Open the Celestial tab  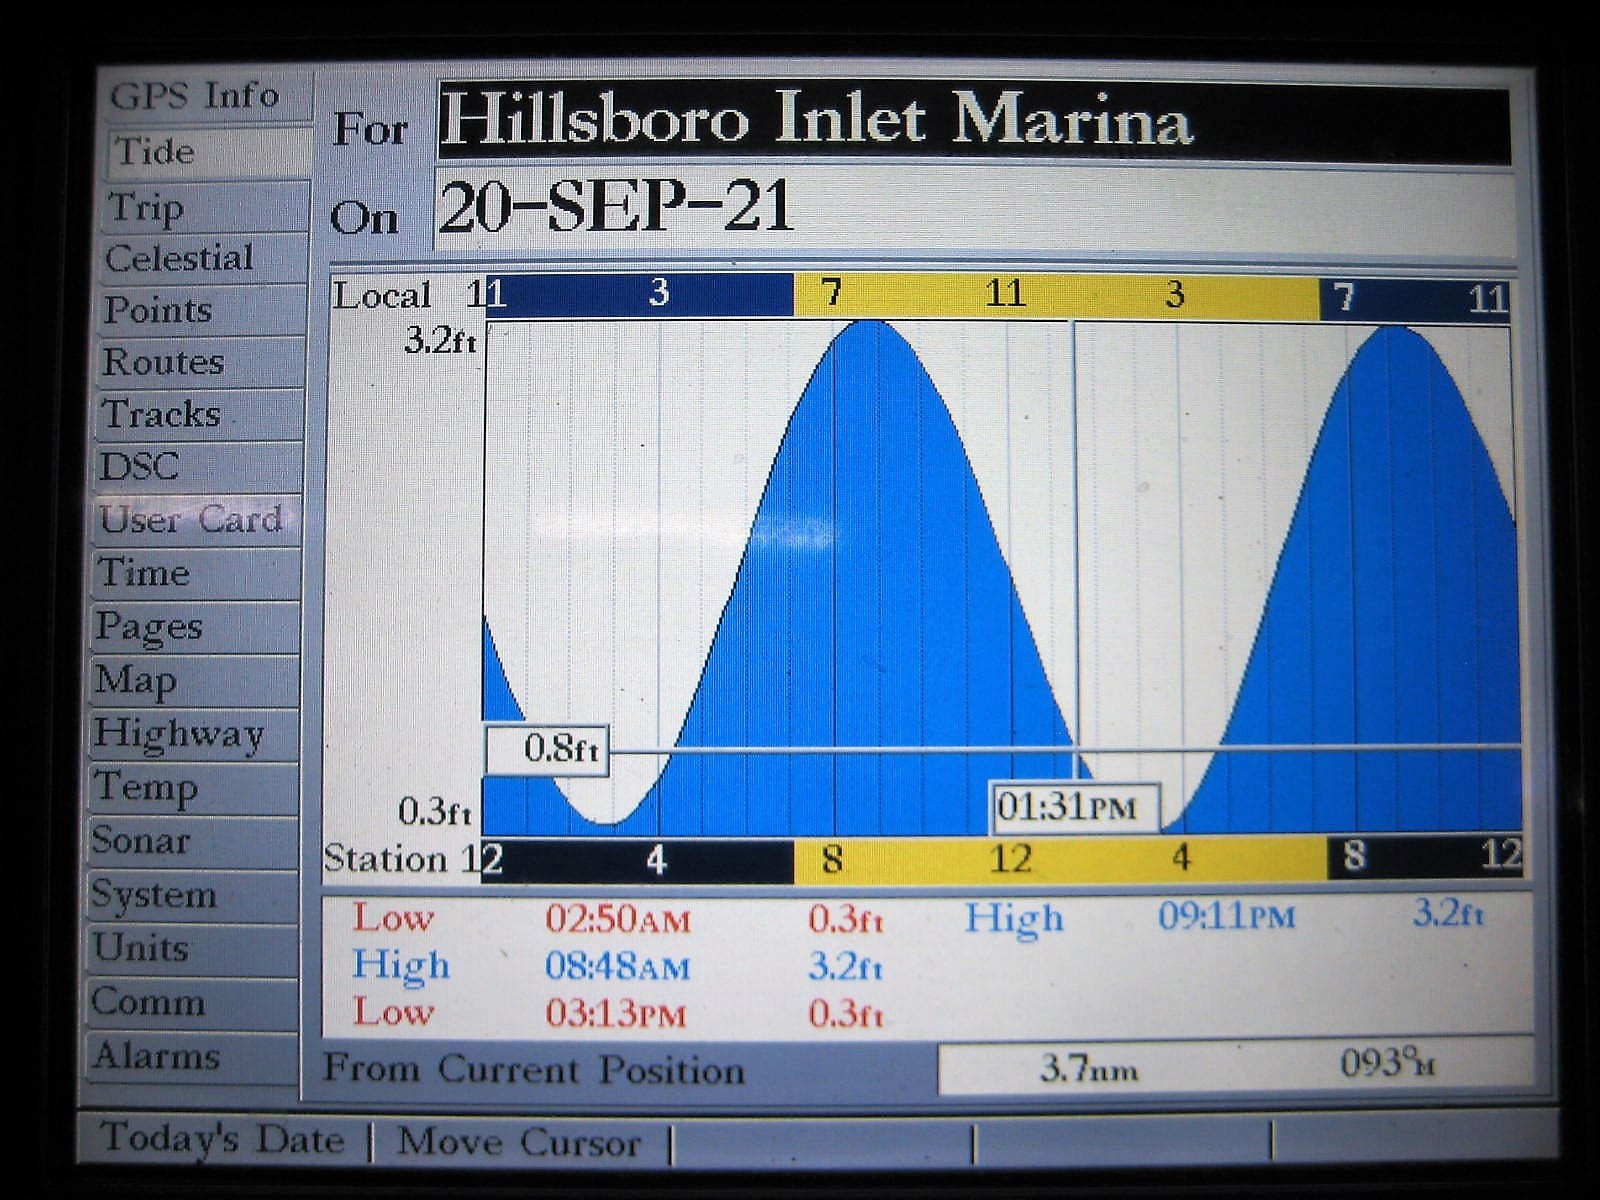click(x=204, y=258)
